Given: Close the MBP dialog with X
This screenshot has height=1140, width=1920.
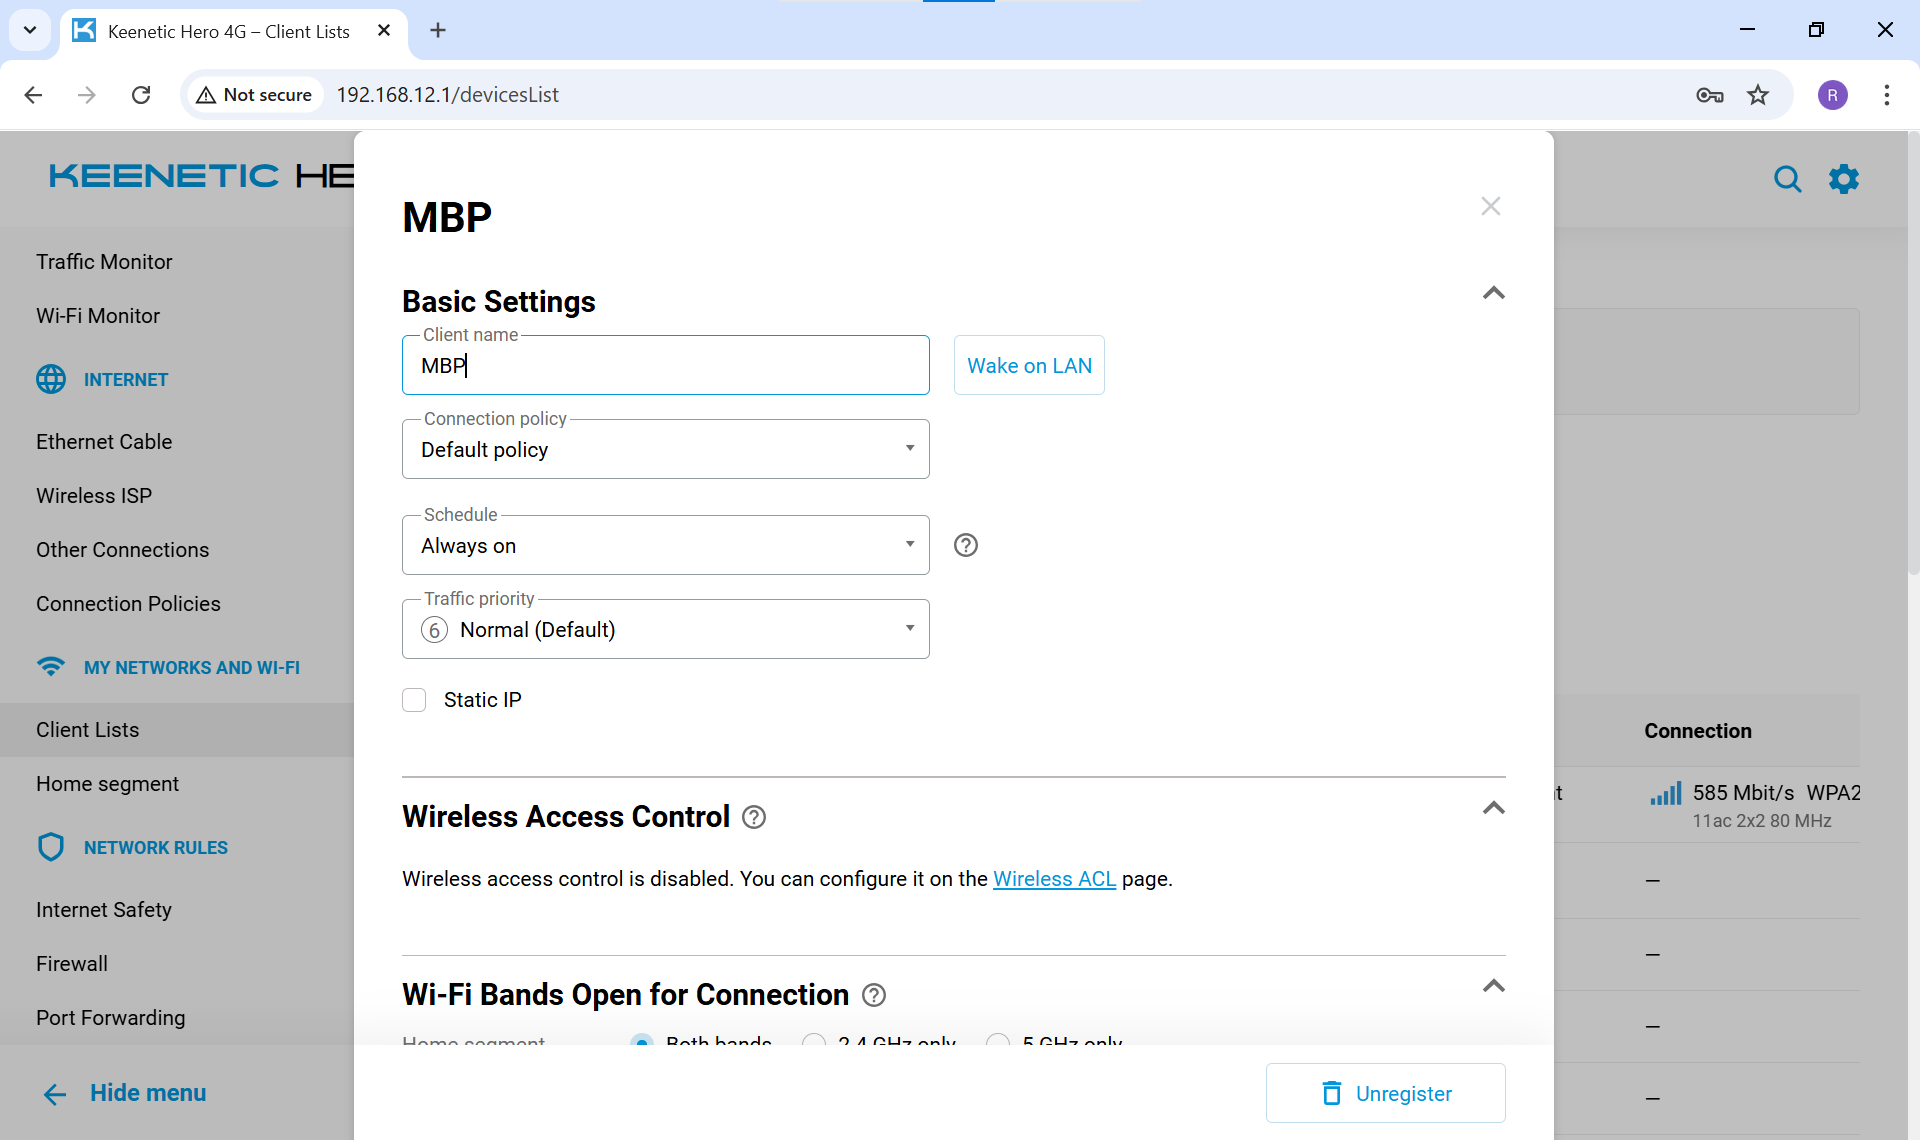Looking at the screenshot, I should pos(1490,206).
